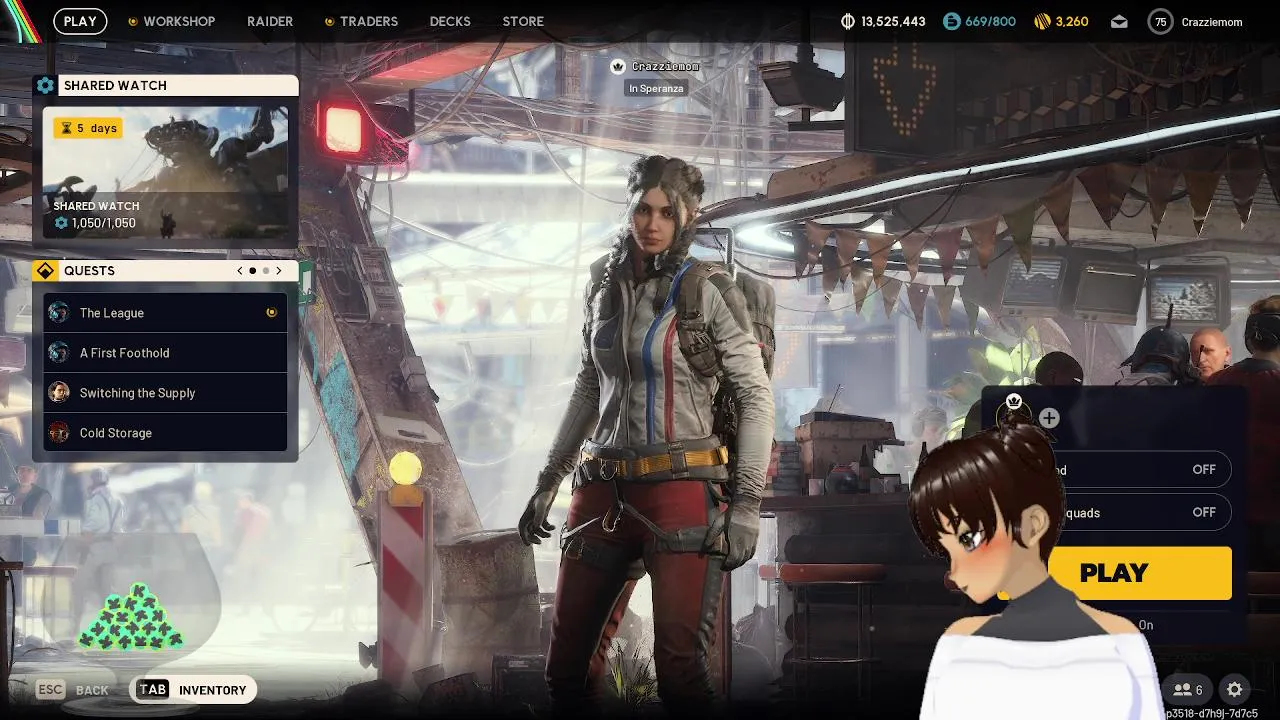Click the Shared Watch gear header icon
Viewport: 1280px width, 720px height.
coord(45,85)
